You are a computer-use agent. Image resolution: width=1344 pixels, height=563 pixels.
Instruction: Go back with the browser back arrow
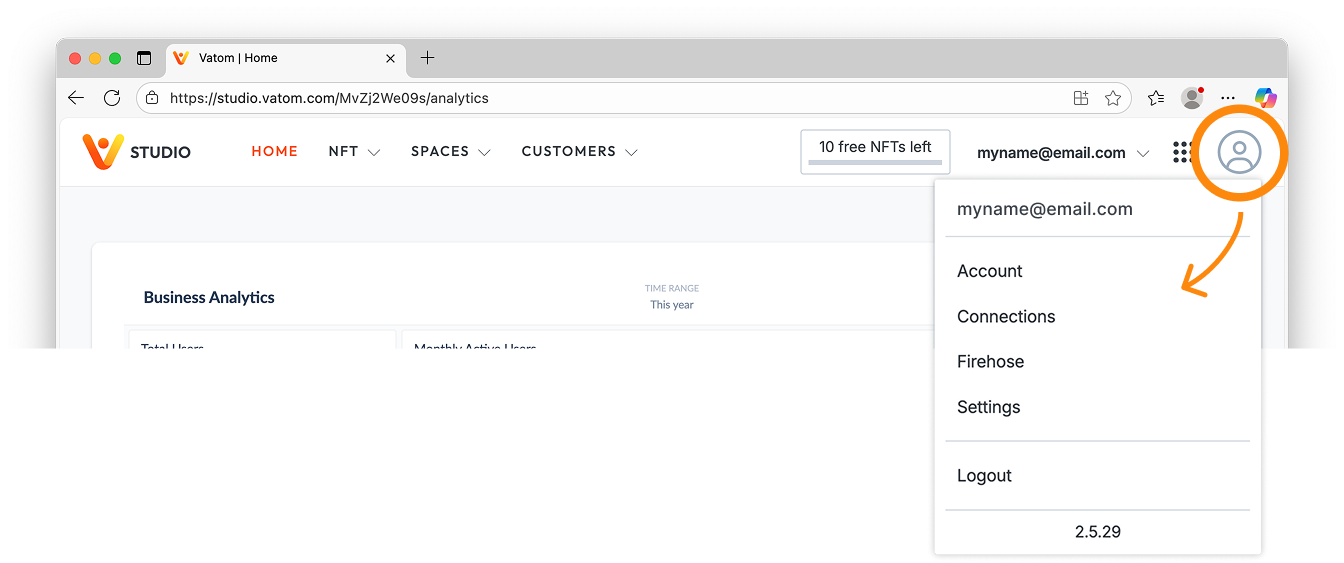pos(76,98)
